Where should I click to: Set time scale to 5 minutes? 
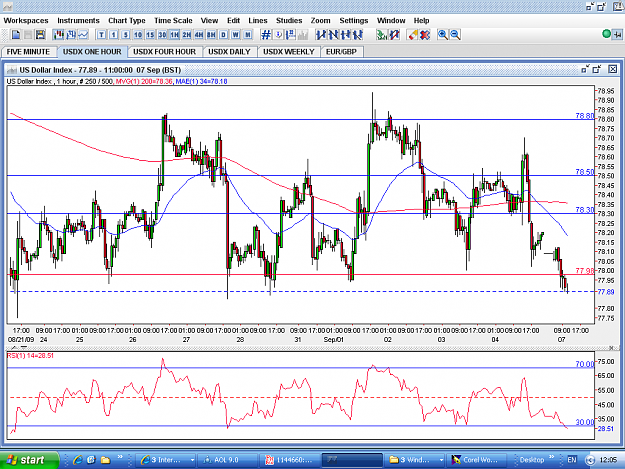click(x=126, y=35)
